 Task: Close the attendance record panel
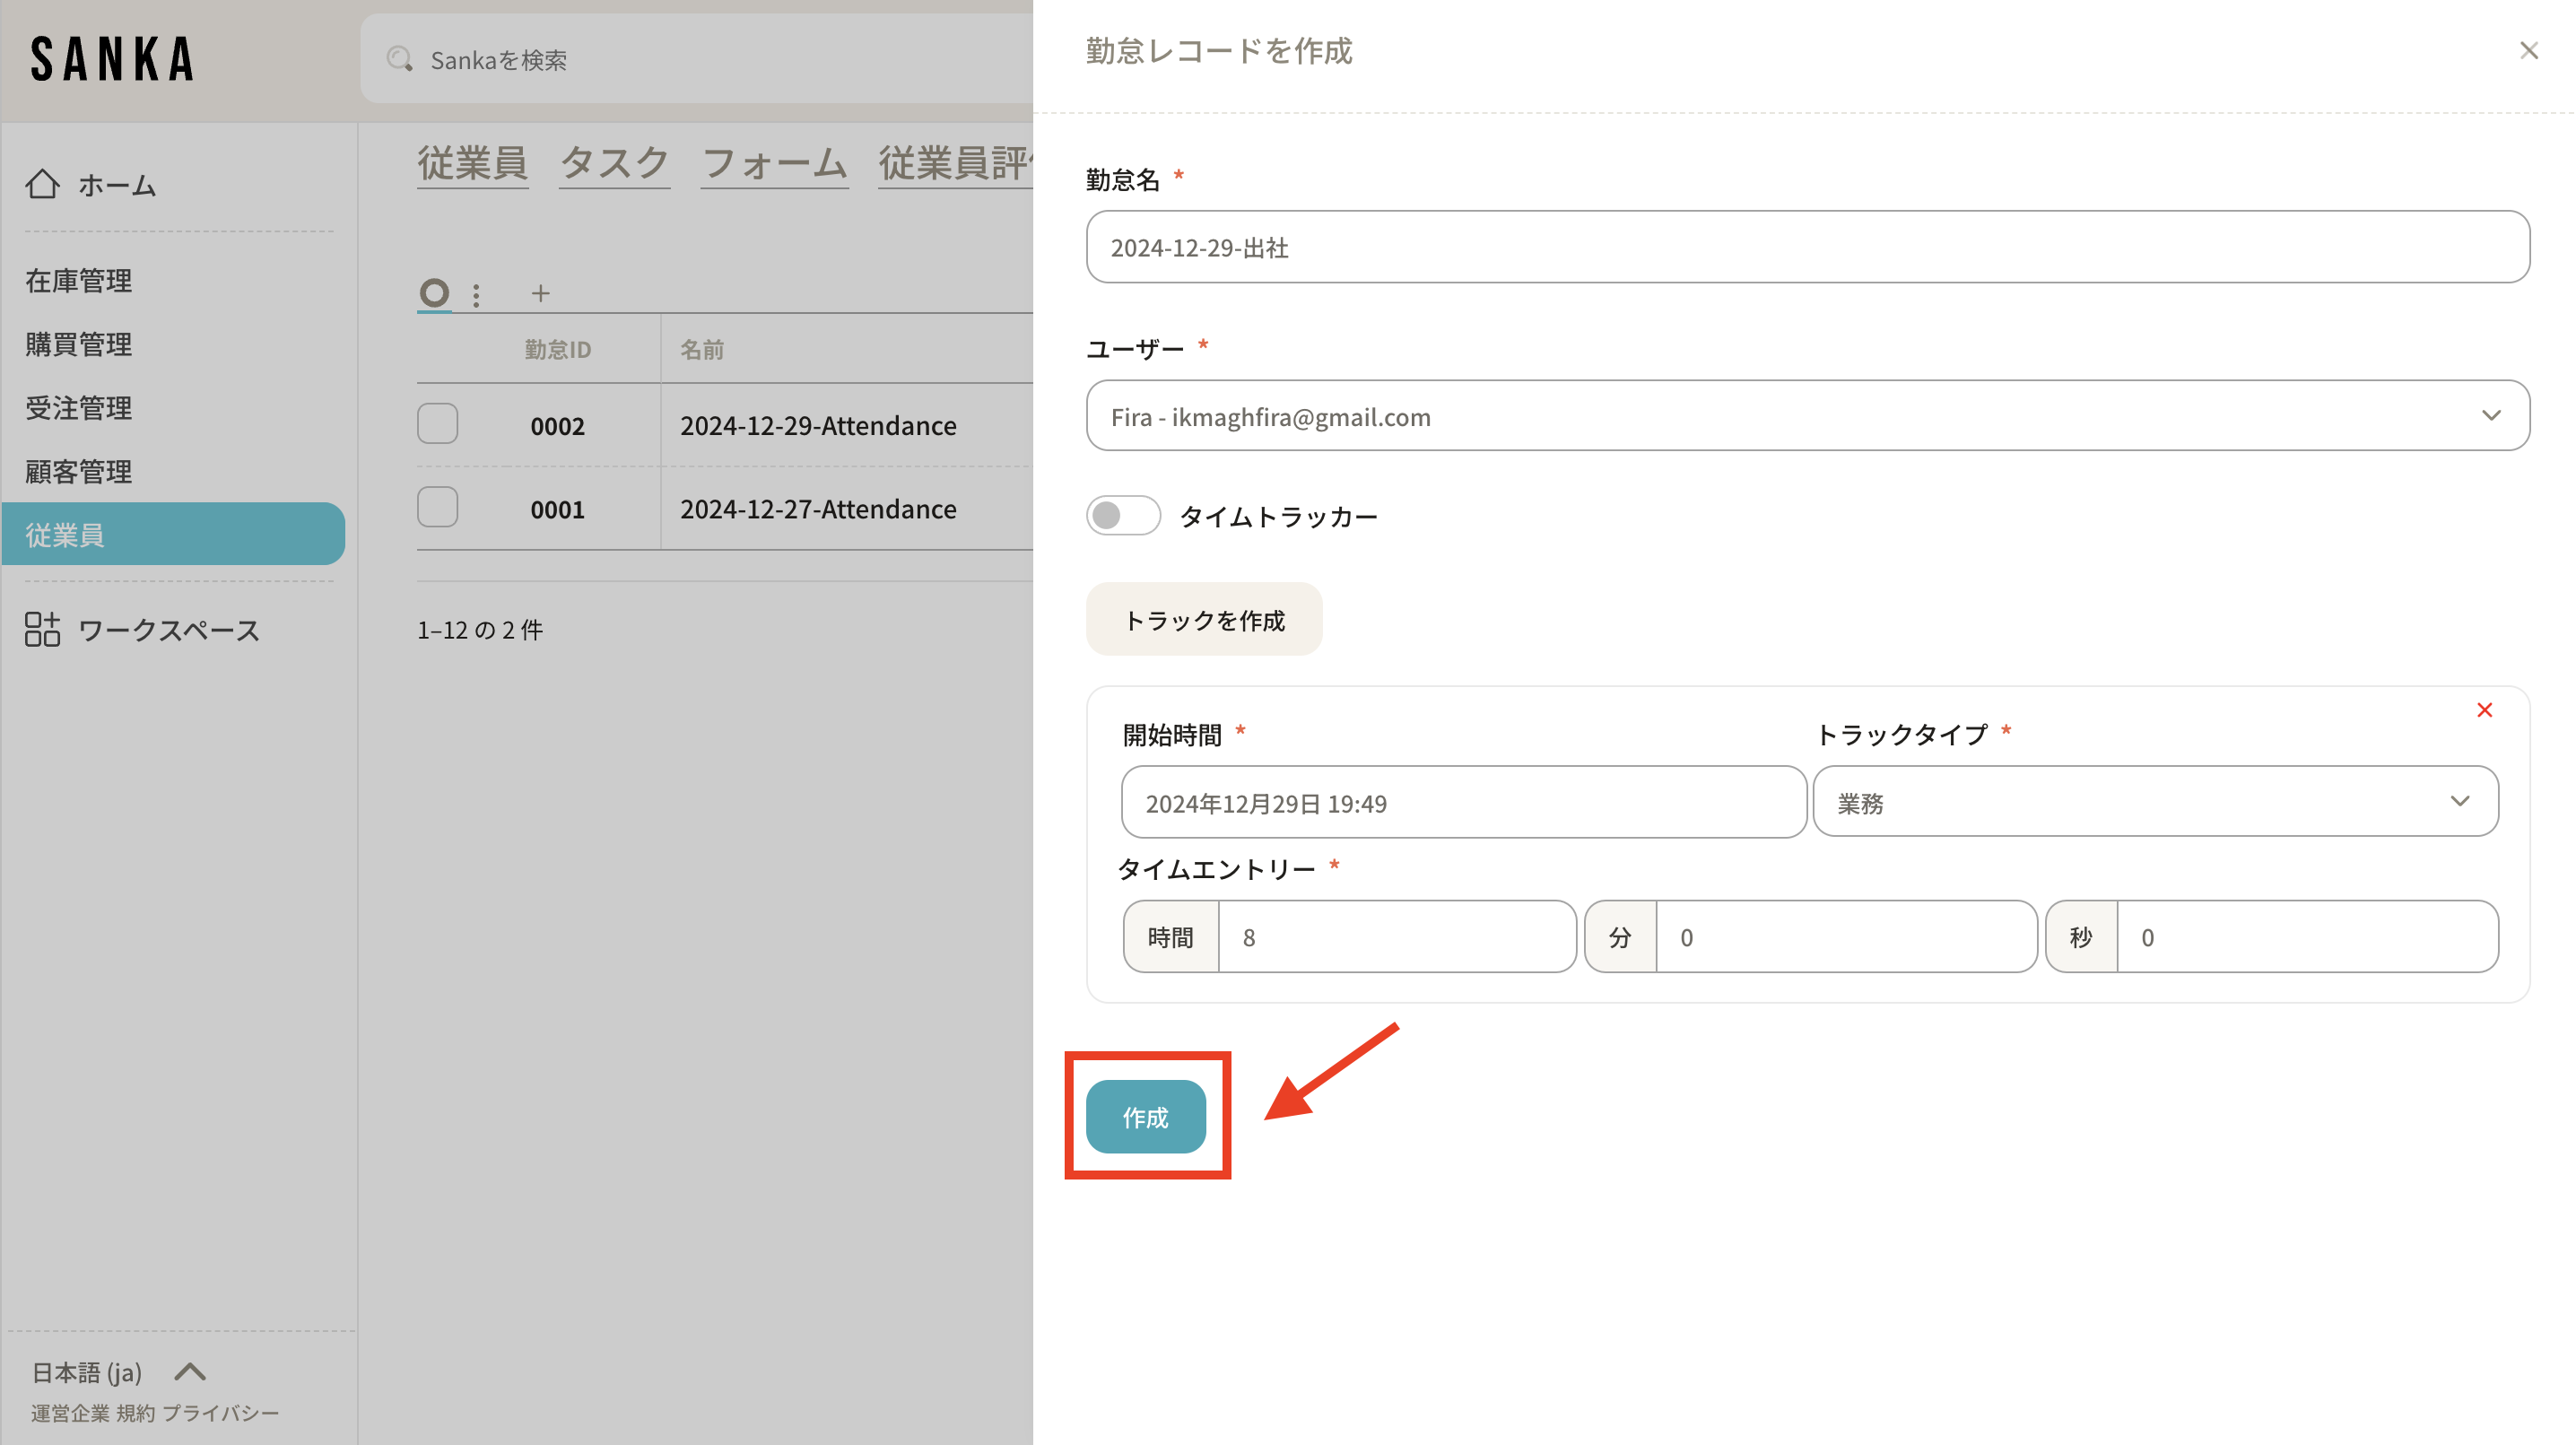point(2529,51)
